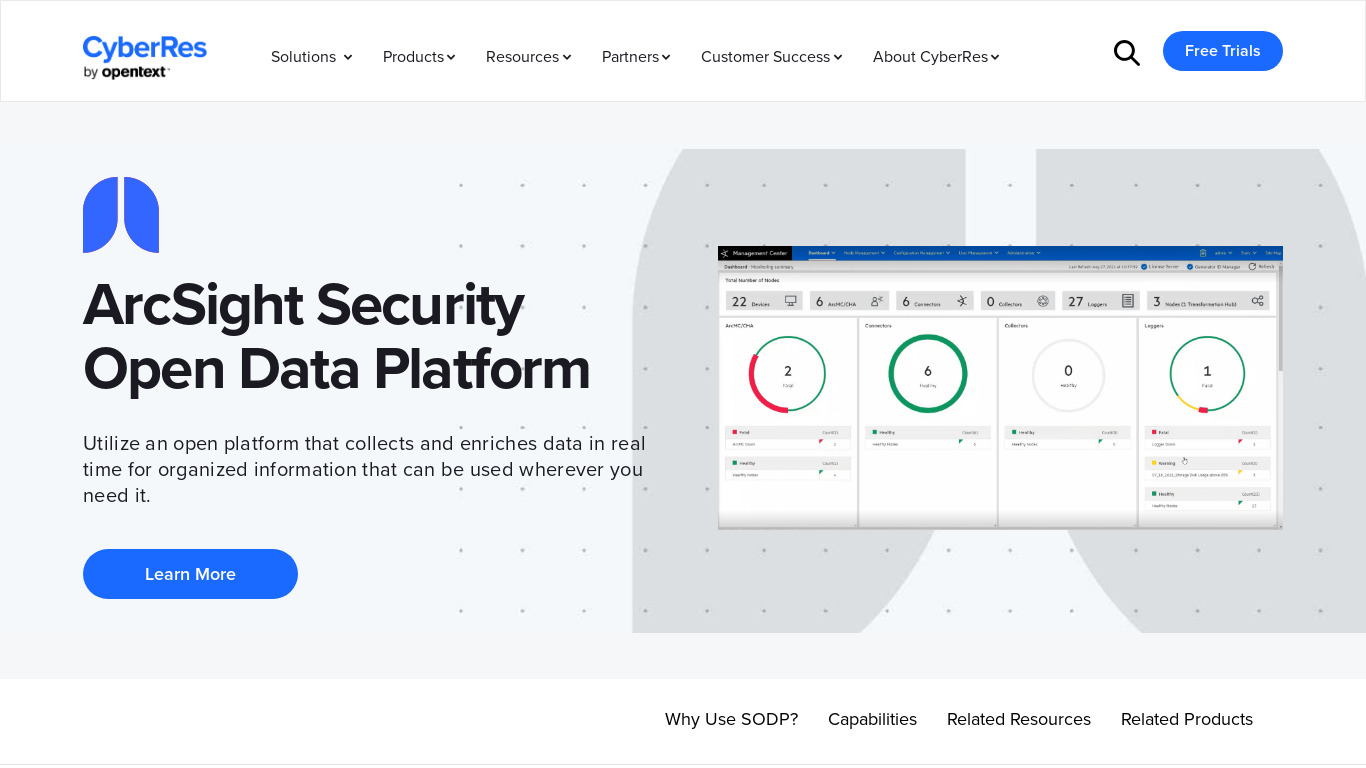Open the search magnifier icon
Screen dimensions: 1366x768
point(1127,53)
